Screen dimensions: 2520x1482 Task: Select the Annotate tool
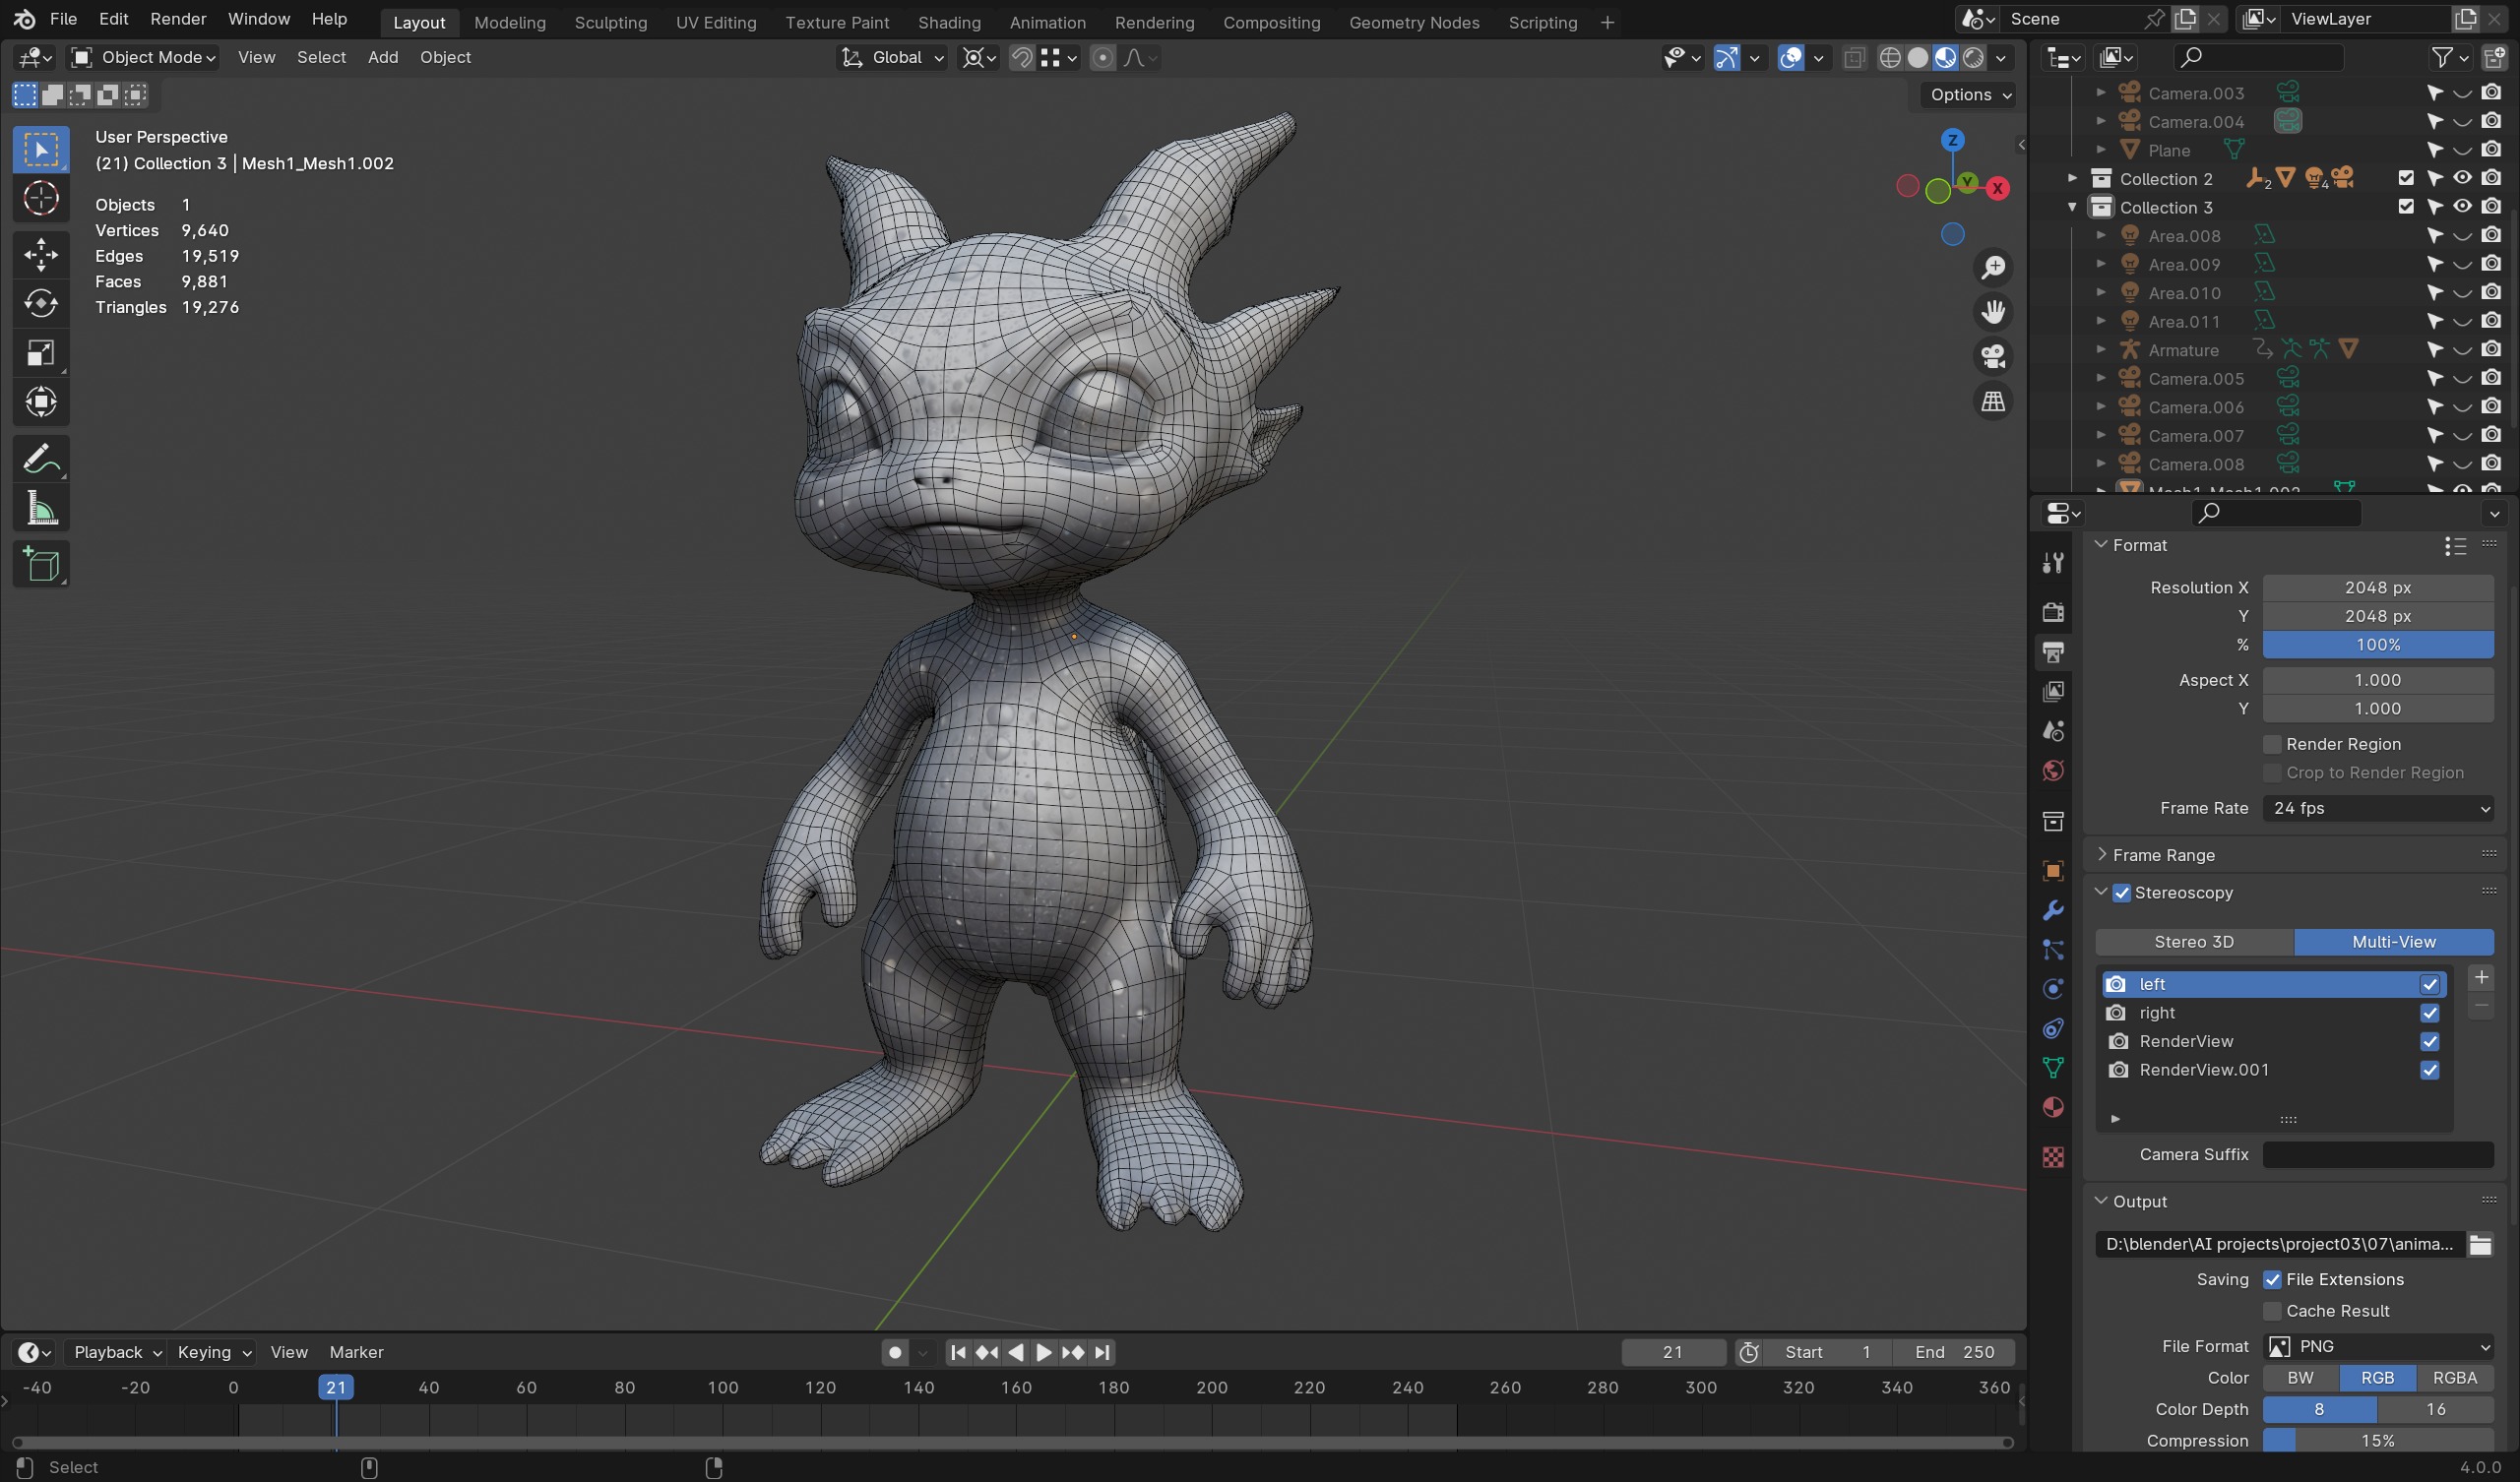(41, 459)
